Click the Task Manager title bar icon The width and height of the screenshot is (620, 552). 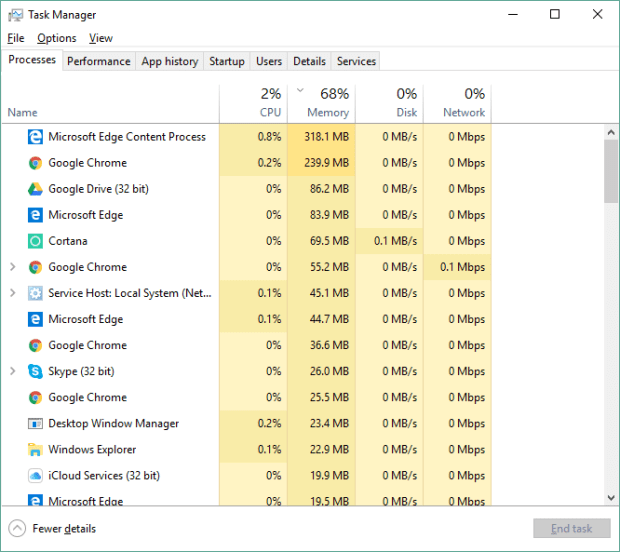[15, 15]
